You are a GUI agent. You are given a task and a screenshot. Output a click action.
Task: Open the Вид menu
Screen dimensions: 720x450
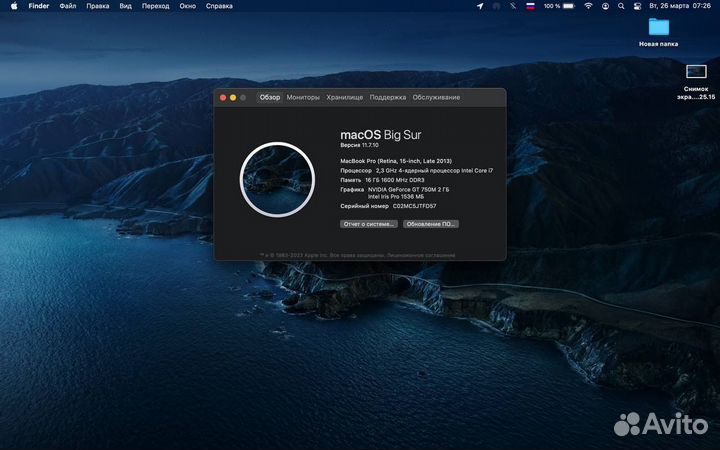(125, 6)
